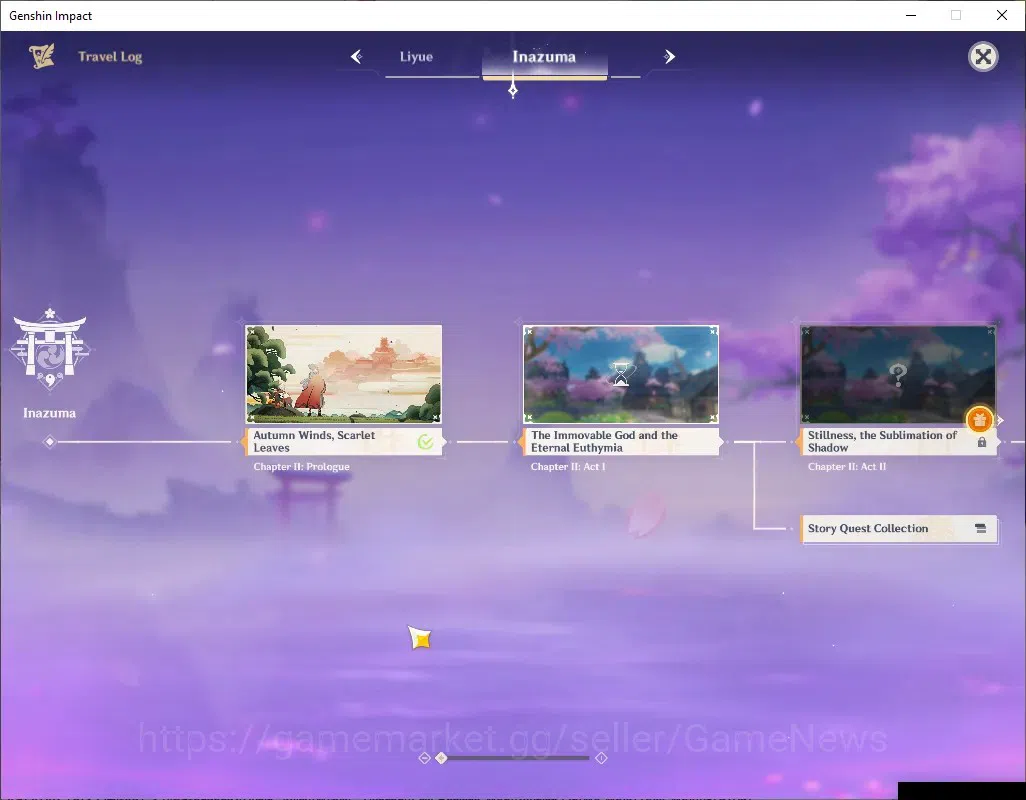Image resolution: width=1026 pixels, height=800 pixels.
Task: Open The Immovable God chapter thumbnail
Action: click(x=620, y=374)
